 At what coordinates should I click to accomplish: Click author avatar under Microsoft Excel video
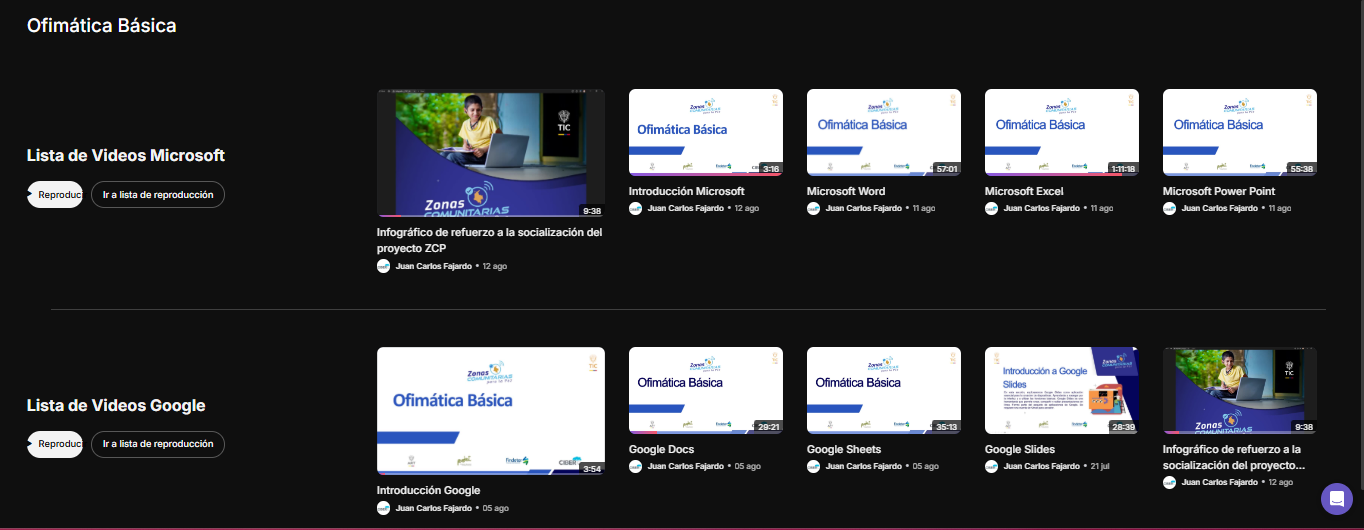[x=991, y=208]
